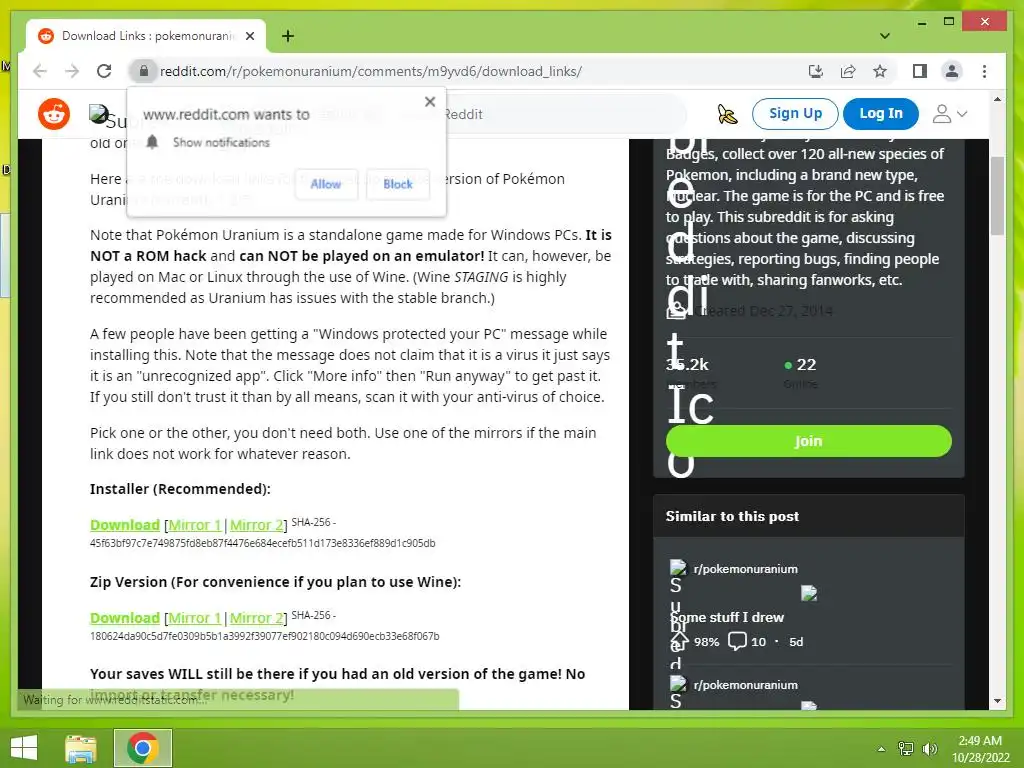
Task: Click the page vertical scrollbar thumb
Action: (997, 196)
